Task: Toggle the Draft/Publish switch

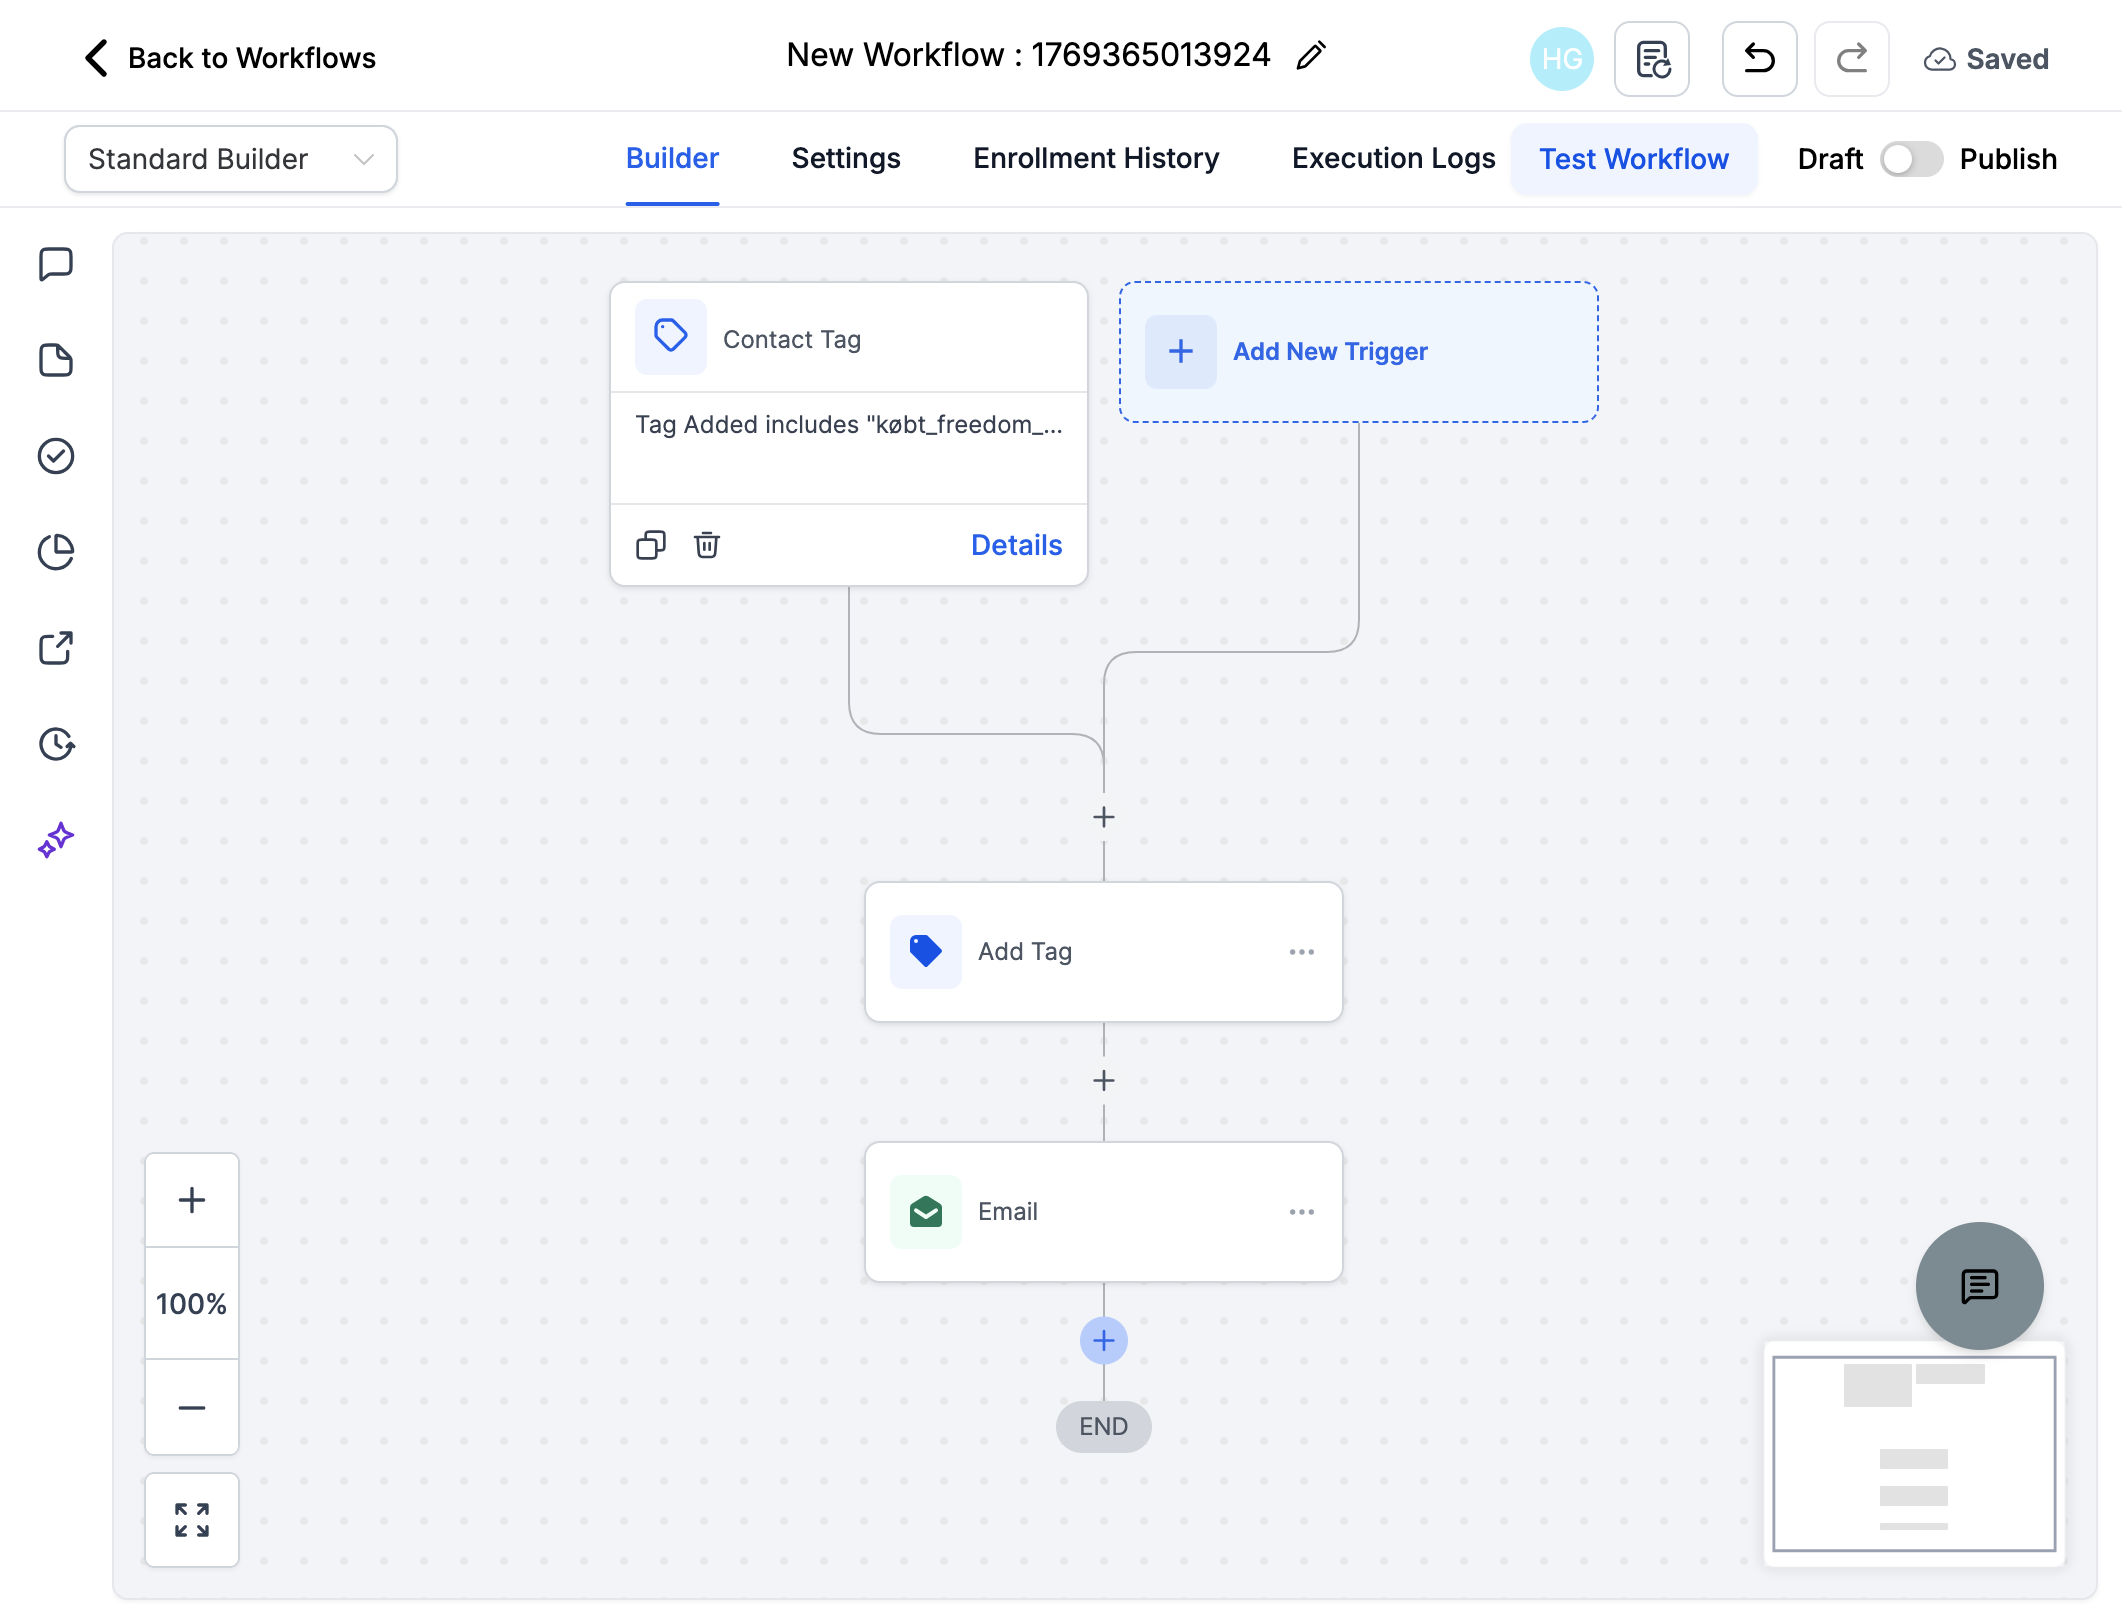Action: [x=1911, y=159]
